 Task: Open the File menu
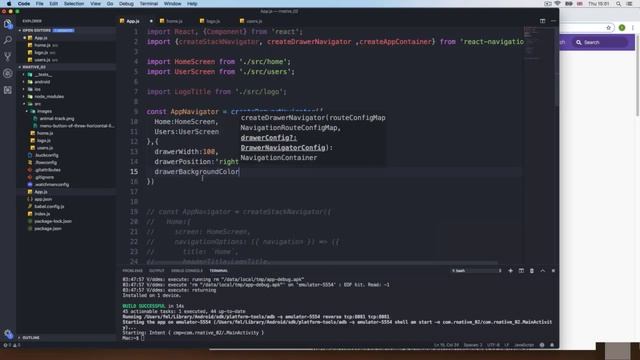coord(40,4)
